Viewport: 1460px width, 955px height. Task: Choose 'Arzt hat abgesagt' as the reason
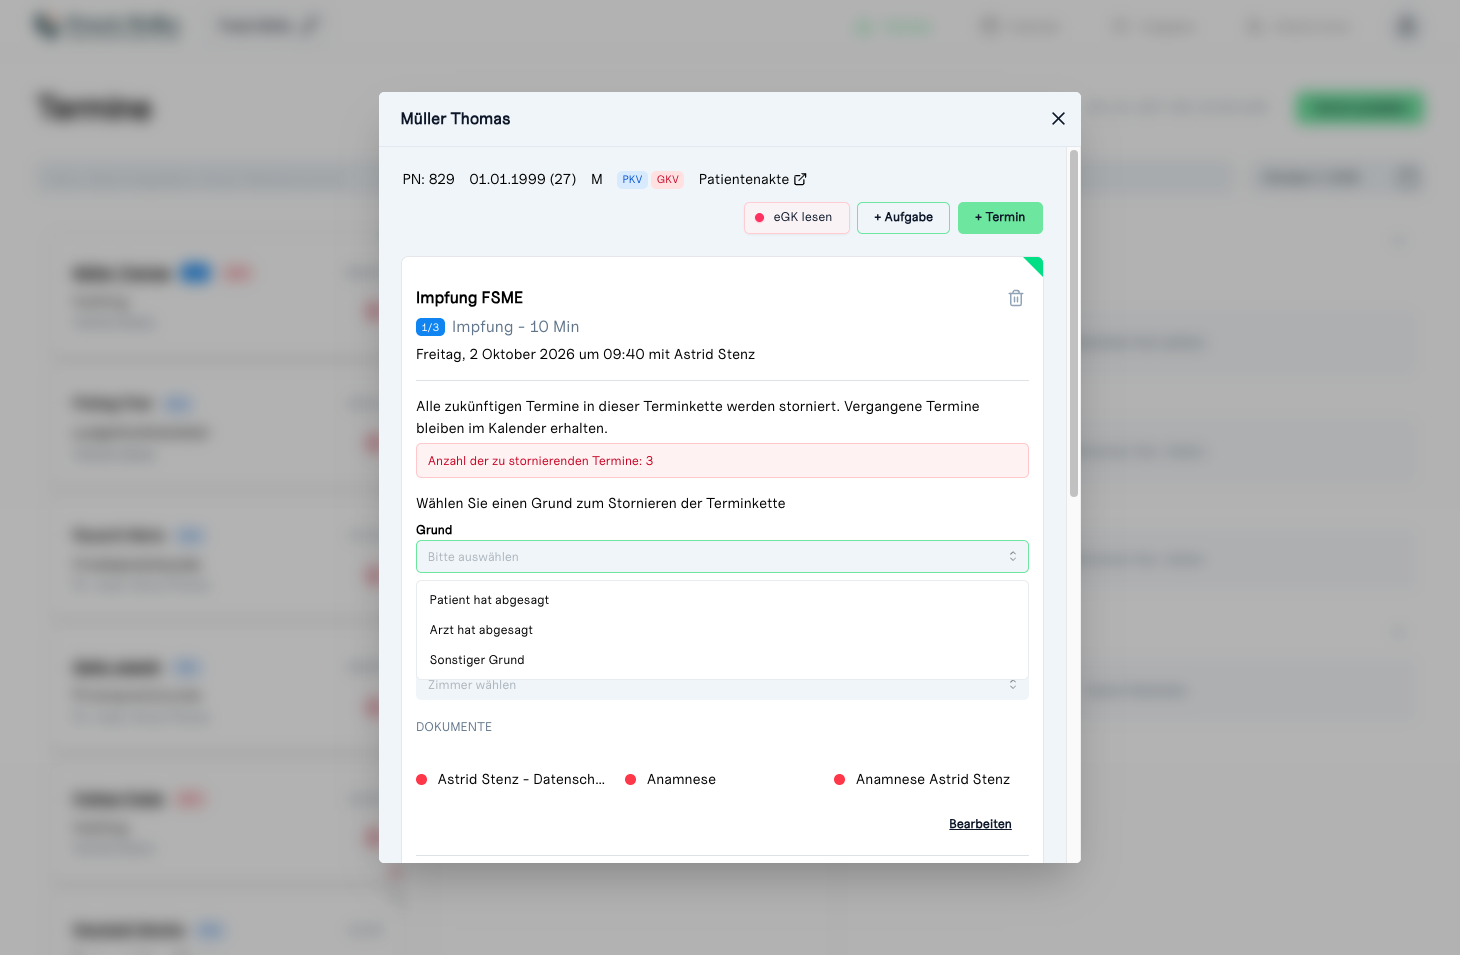click(x=722, y=630)
